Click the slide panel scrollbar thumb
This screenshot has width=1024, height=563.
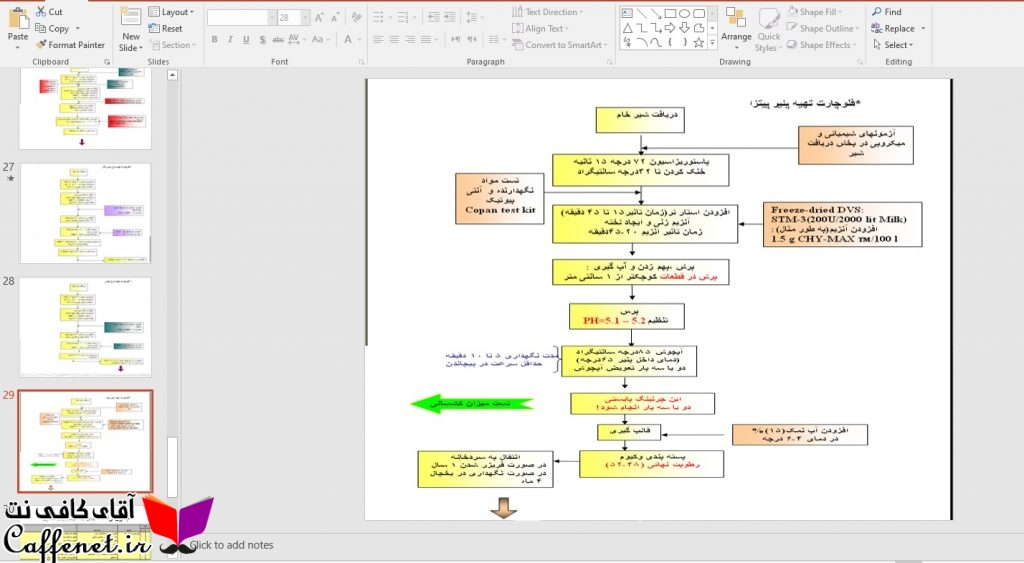click(172, 467)
